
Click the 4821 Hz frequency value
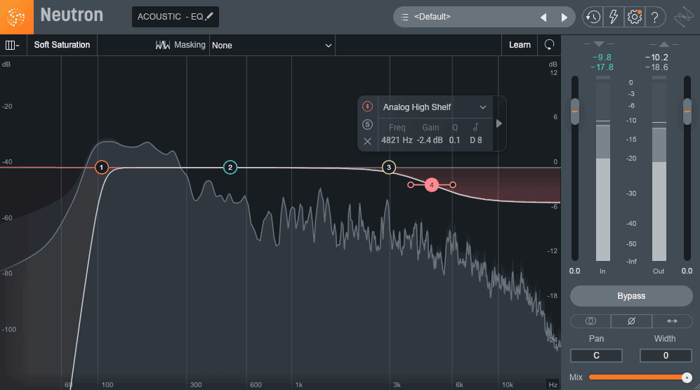pos(396,140)
